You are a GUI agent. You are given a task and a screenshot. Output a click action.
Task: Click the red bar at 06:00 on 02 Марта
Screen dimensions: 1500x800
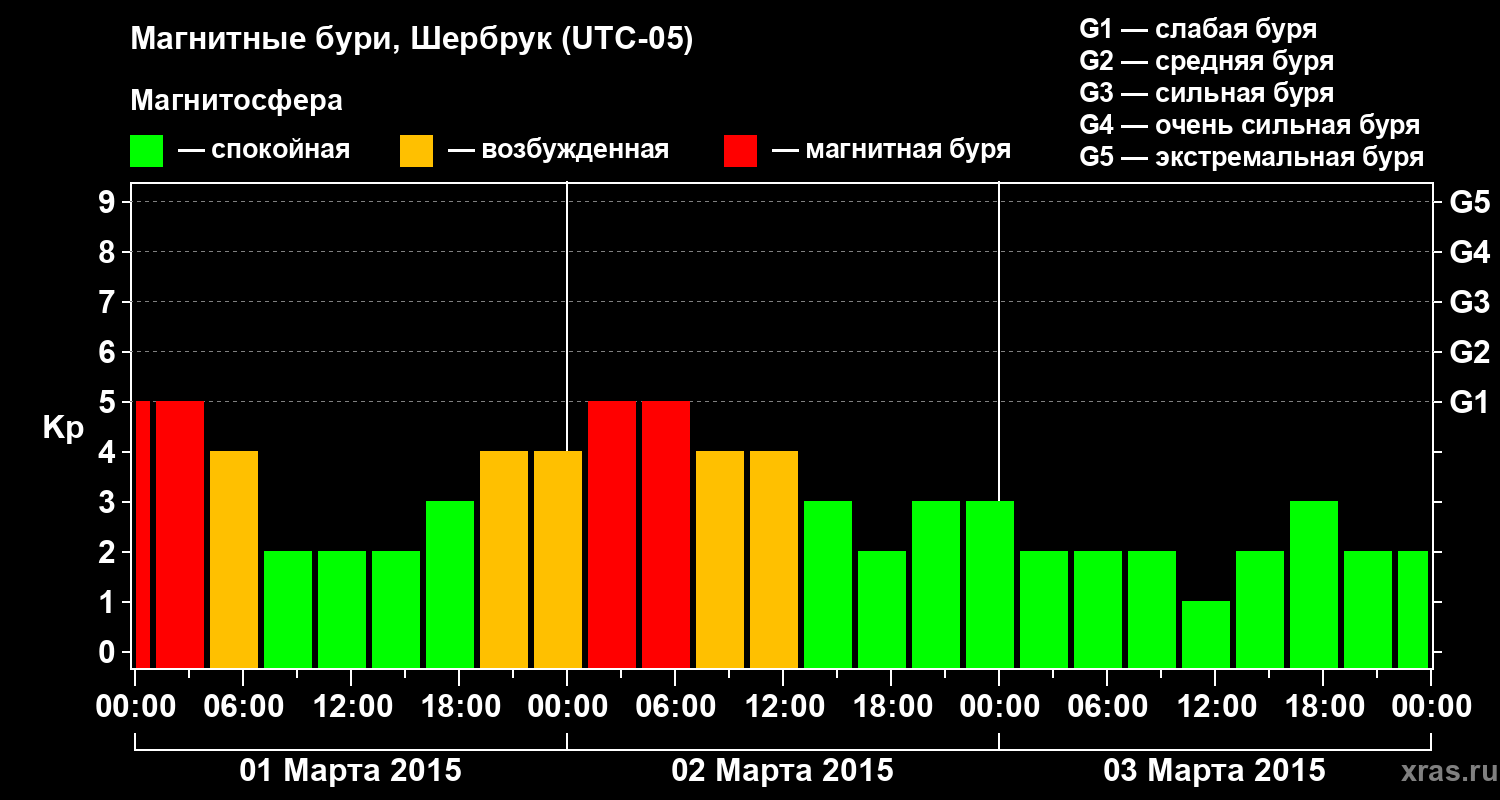[x=666, y=534]
